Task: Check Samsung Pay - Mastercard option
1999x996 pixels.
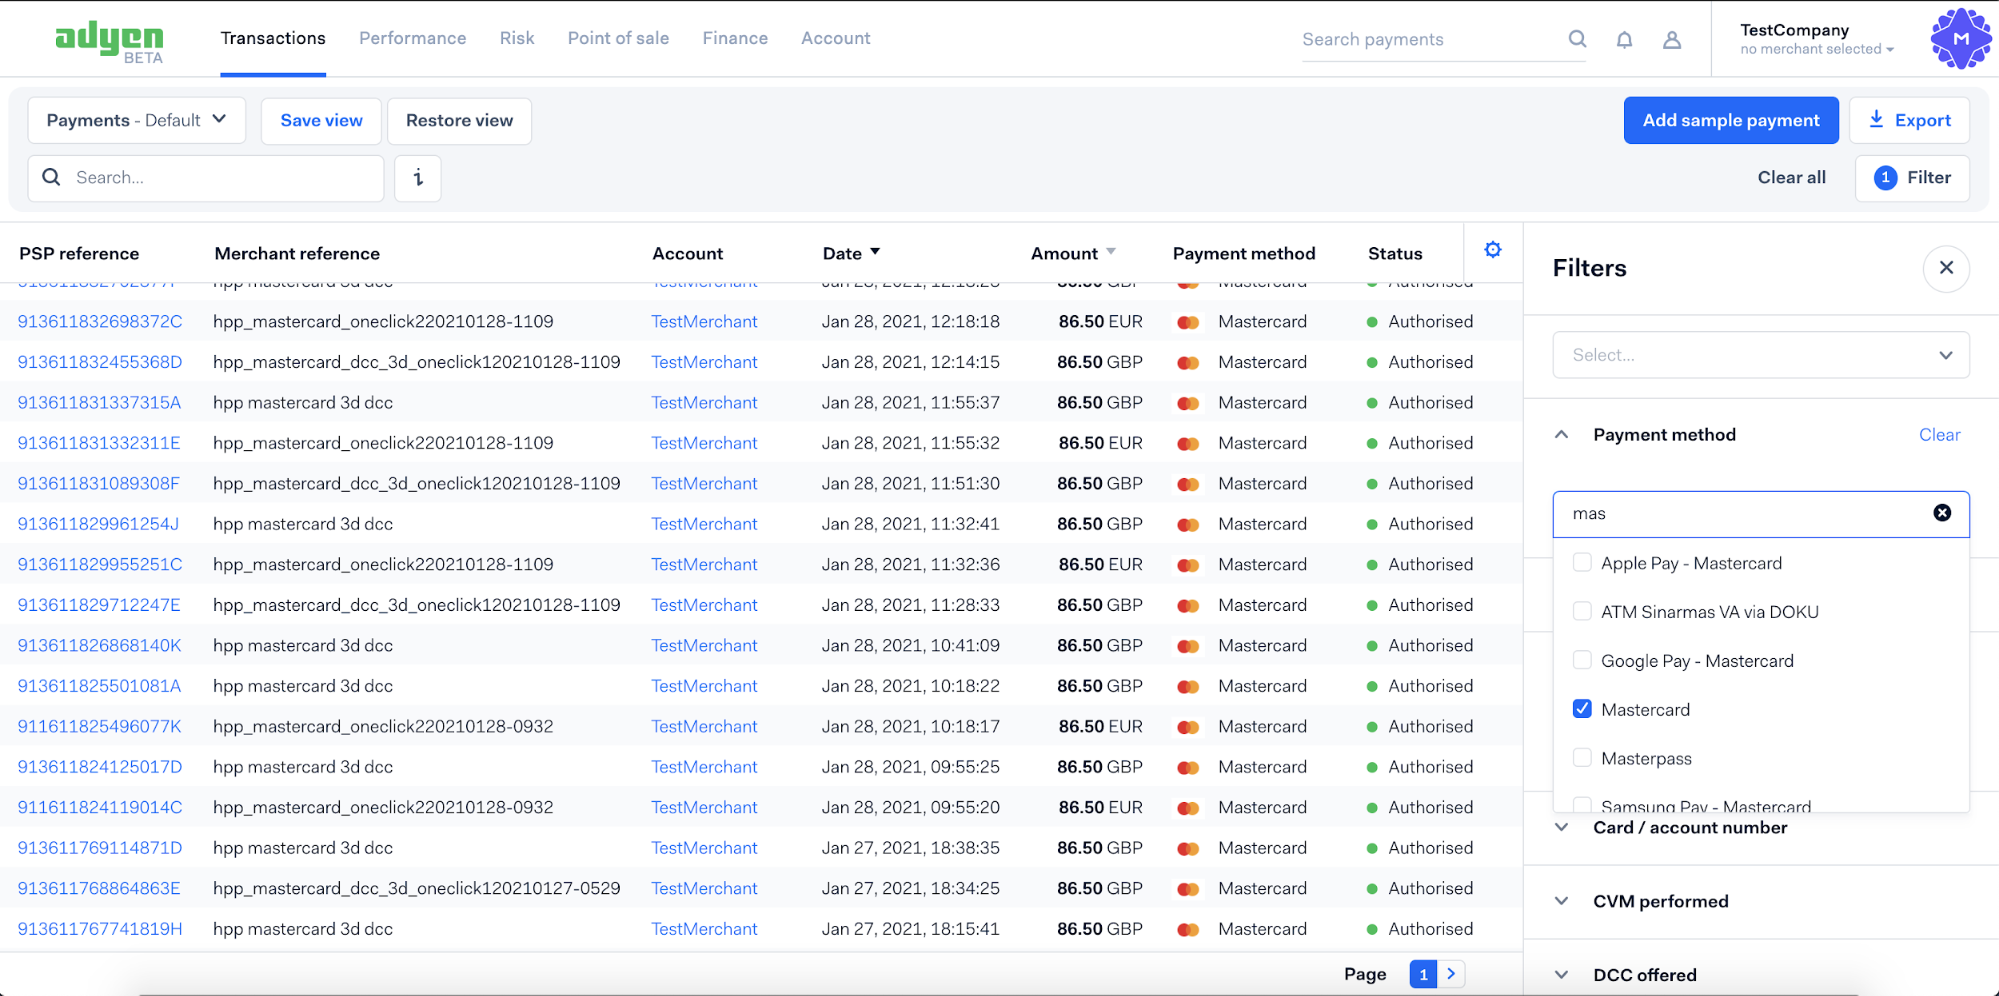Action: (1582, 805)
